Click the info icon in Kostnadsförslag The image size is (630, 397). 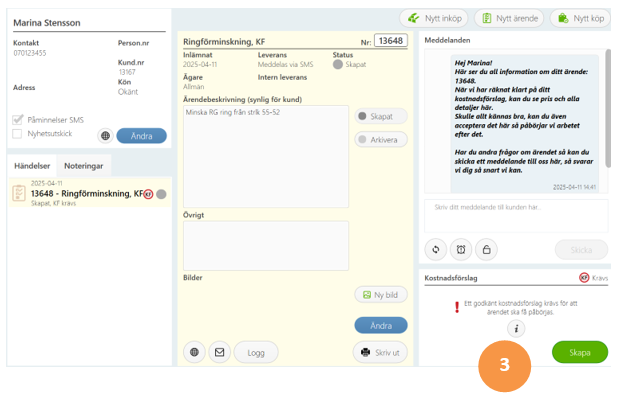(x=516, y=329)
